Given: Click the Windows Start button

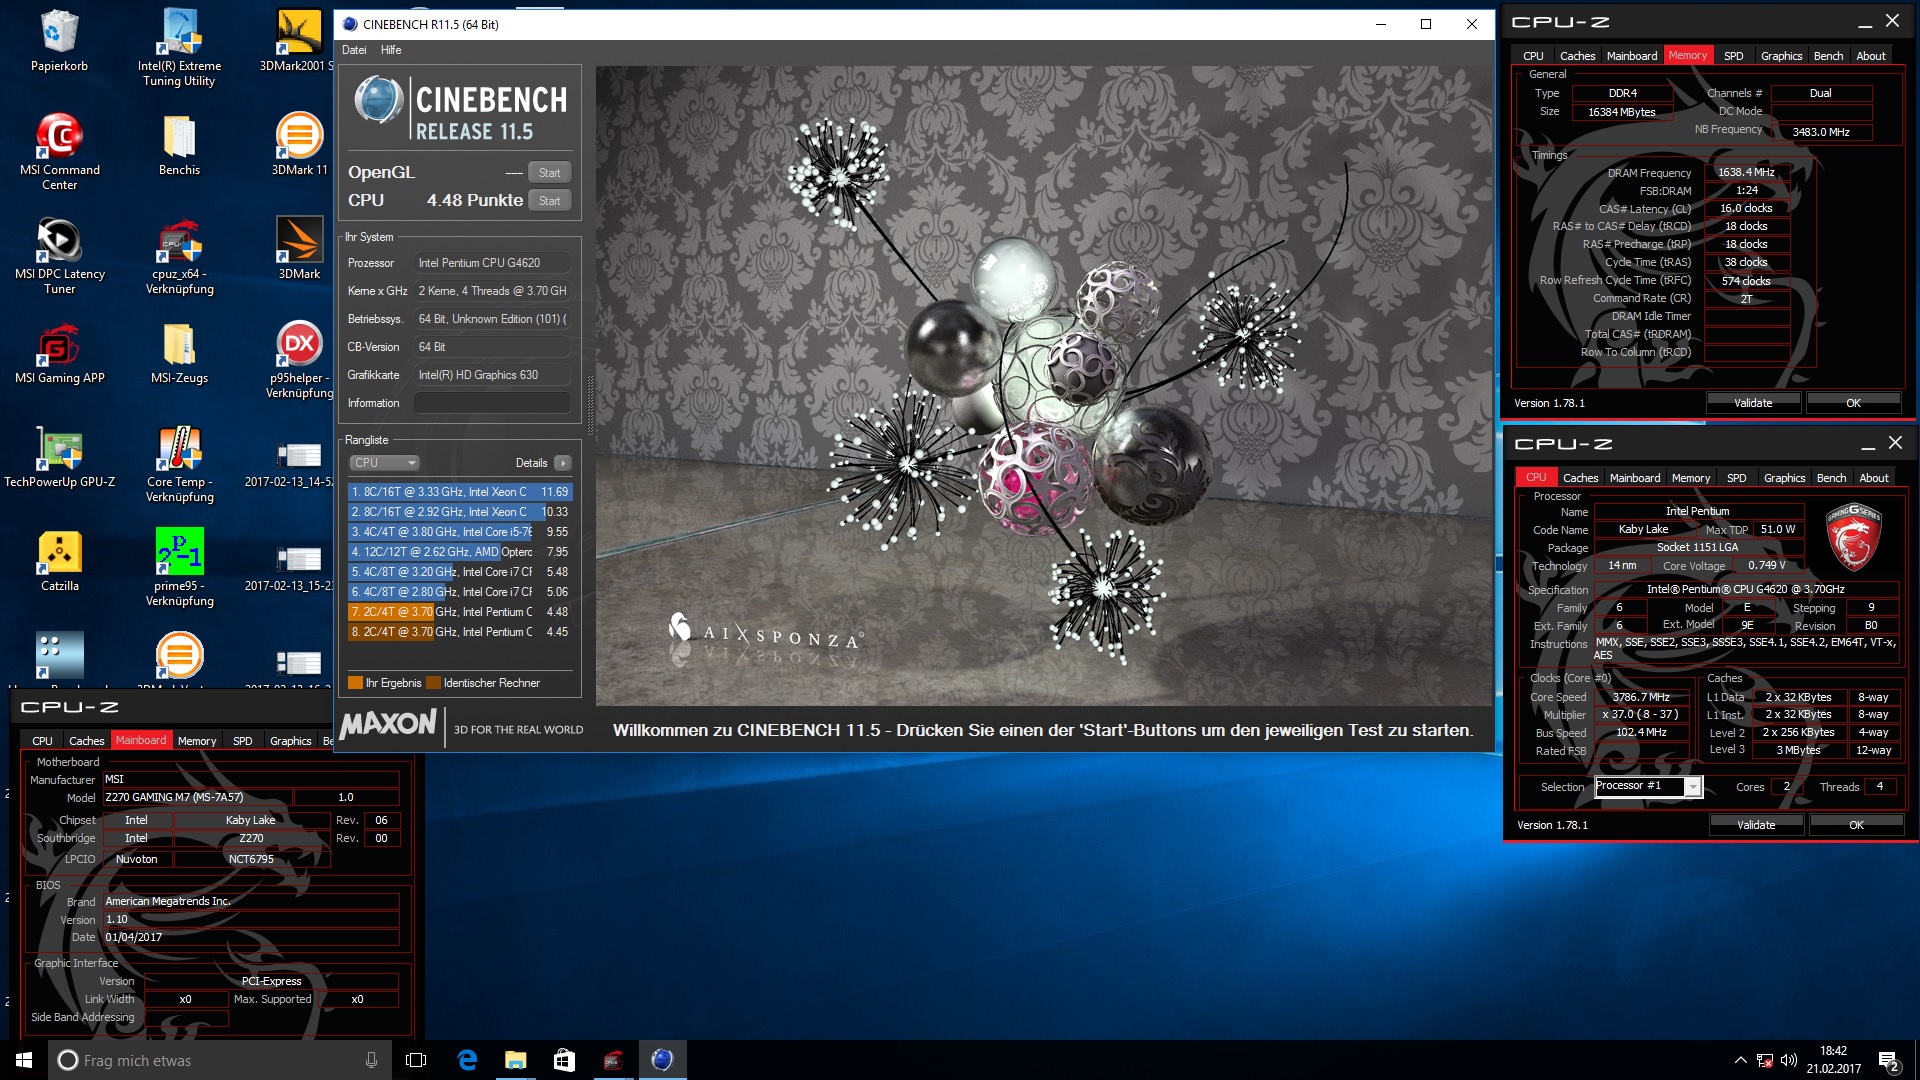Looking at the screenshot, I should [x=24, y=1060].
